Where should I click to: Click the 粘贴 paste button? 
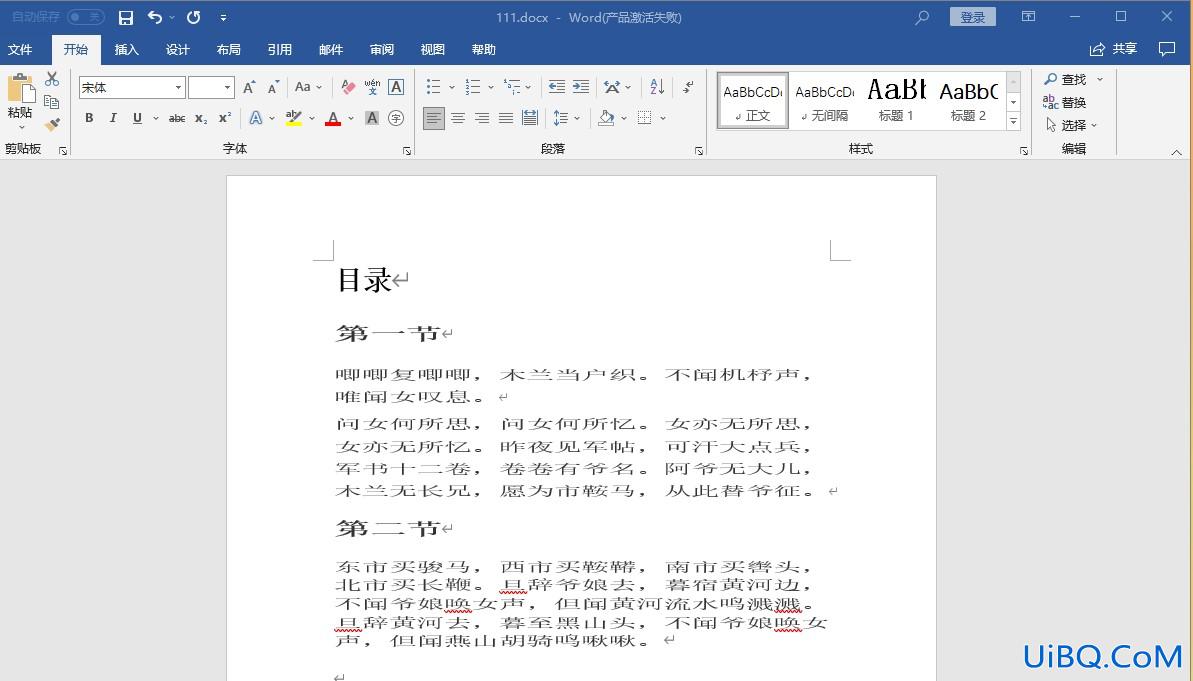21,102
